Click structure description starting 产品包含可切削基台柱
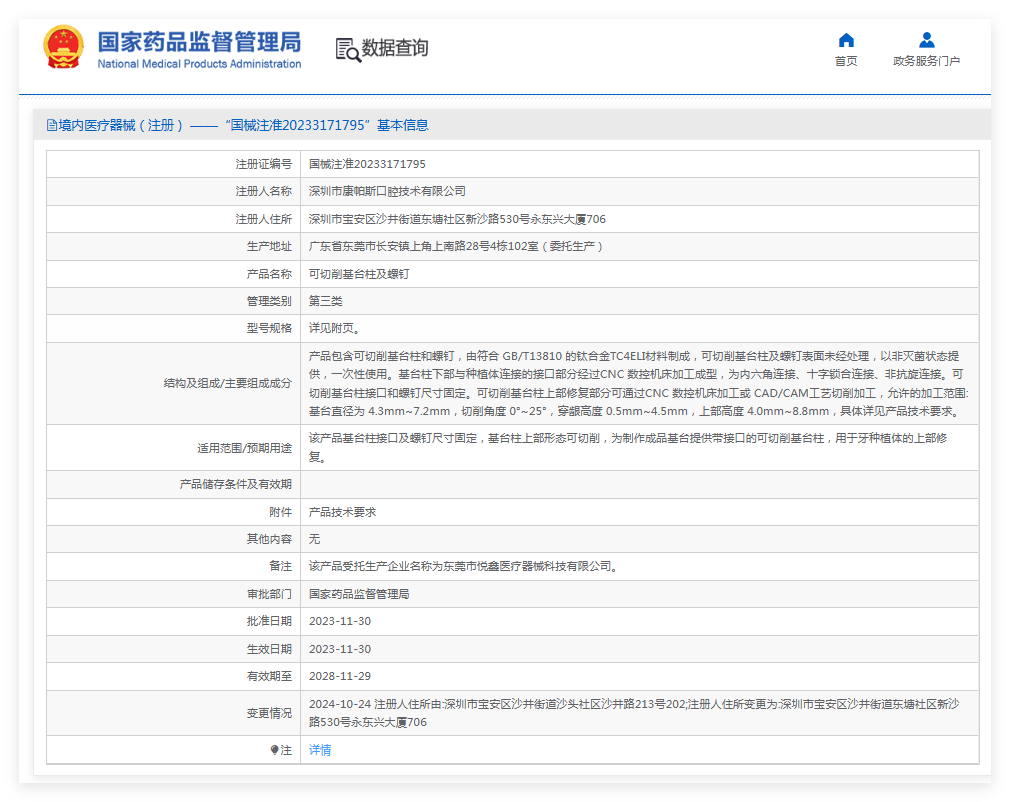The height and width of the screenshot is (802, 1010). click(x=638, y=383)
